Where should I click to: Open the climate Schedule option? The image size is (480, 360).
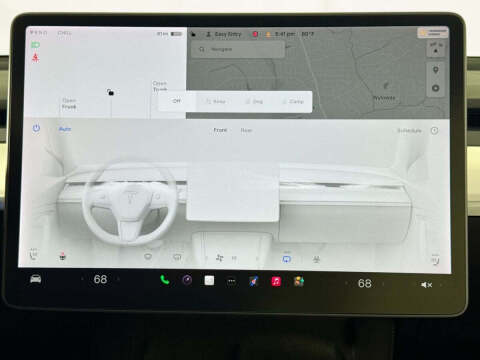point(409,131)
